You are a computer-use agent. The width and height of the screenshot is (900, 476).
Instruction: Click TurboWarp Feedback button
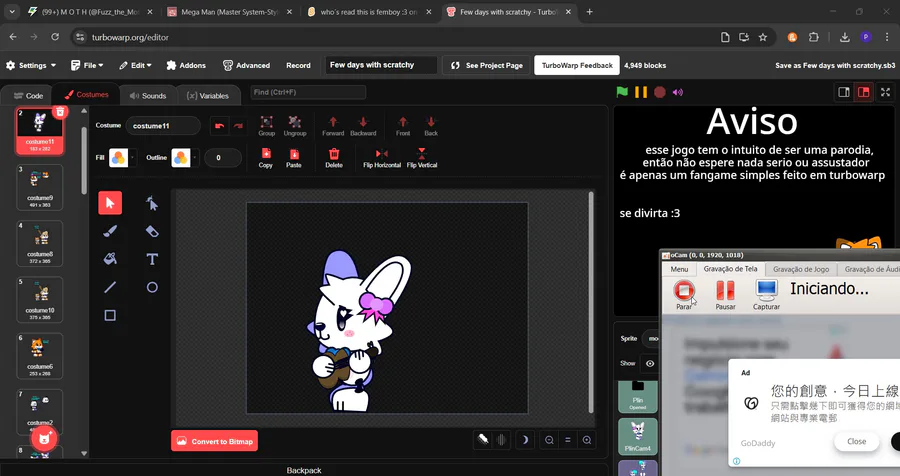577,65
